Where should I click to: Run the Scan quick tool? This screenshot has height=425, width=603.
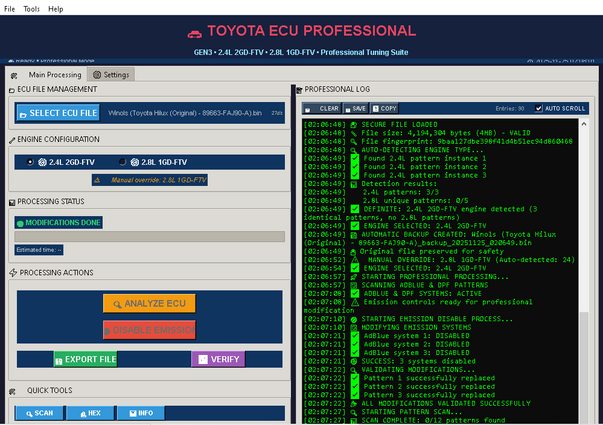pos(39,413)
